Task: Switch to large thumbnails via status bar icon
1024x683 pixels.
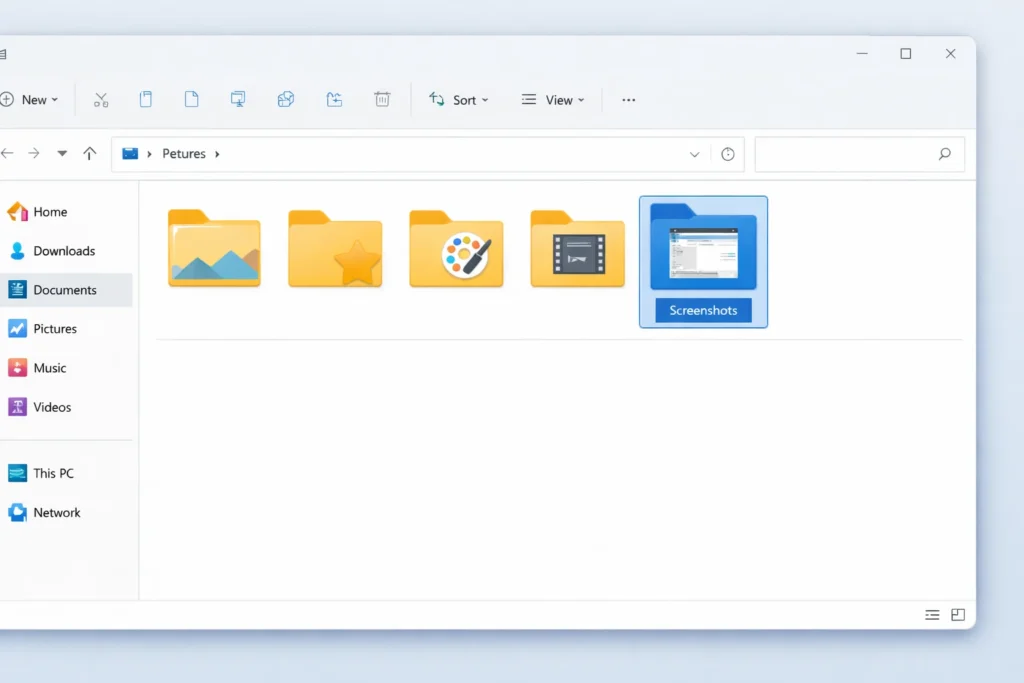Action: 959,614
